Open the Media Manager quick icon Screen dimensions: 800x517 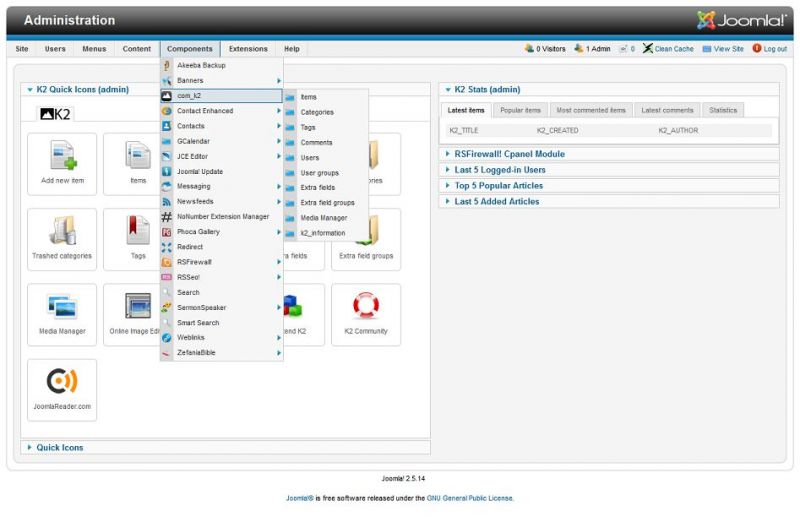coord(62,315)
